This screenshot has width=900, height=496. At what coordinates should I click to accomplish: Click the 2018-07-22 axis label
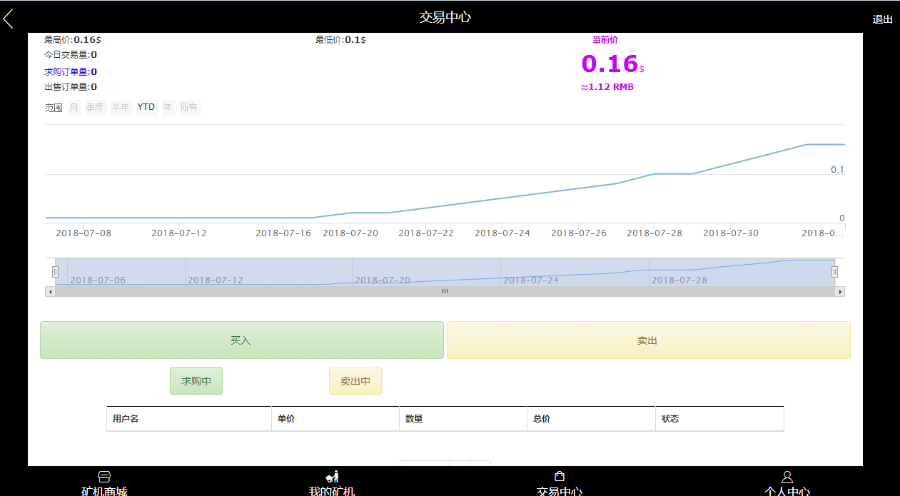(426, 233)
